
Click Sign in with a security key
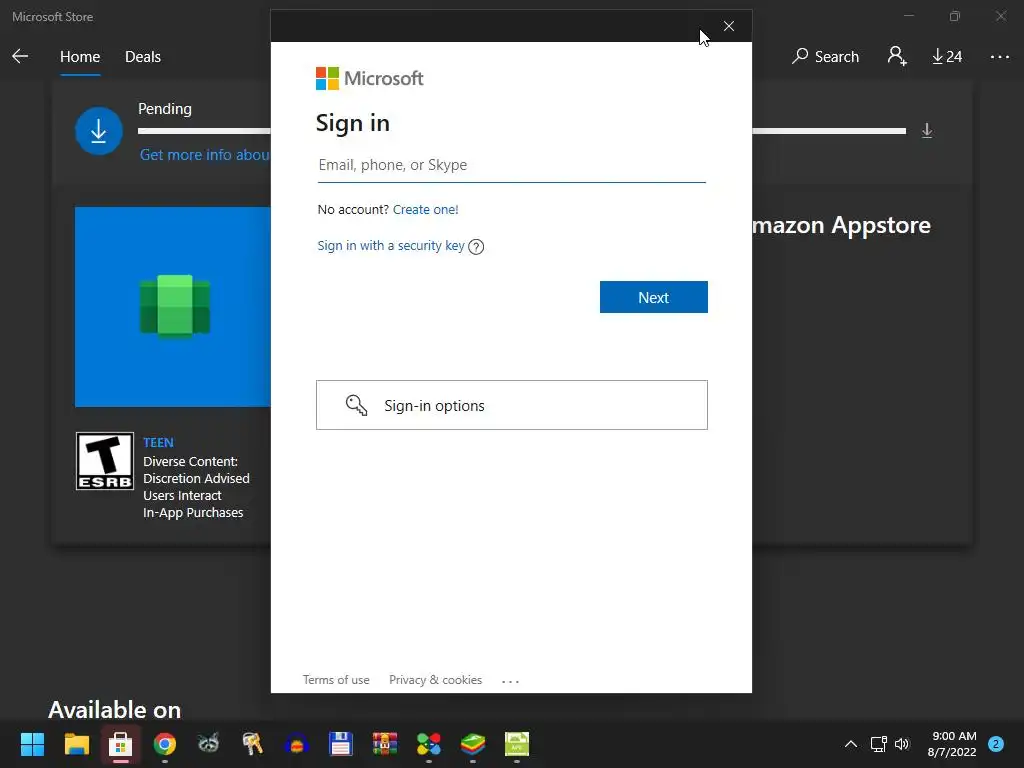point(391,246)
